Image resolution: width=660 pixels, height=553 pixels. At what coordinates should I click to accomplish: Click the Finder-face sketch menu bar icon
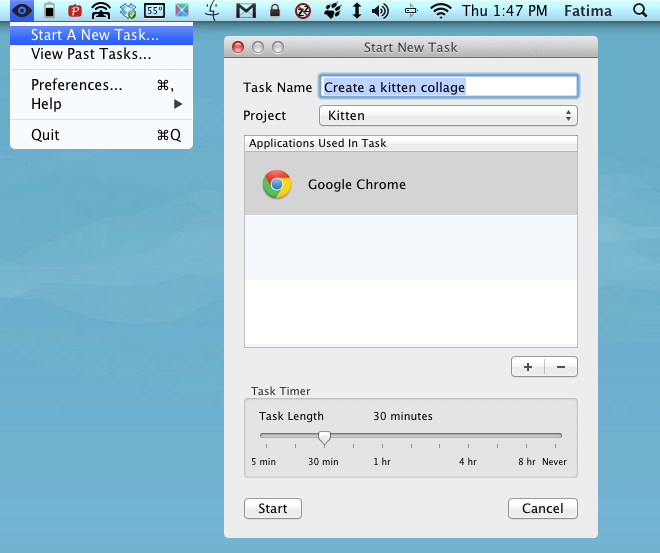tap(213, 10)
